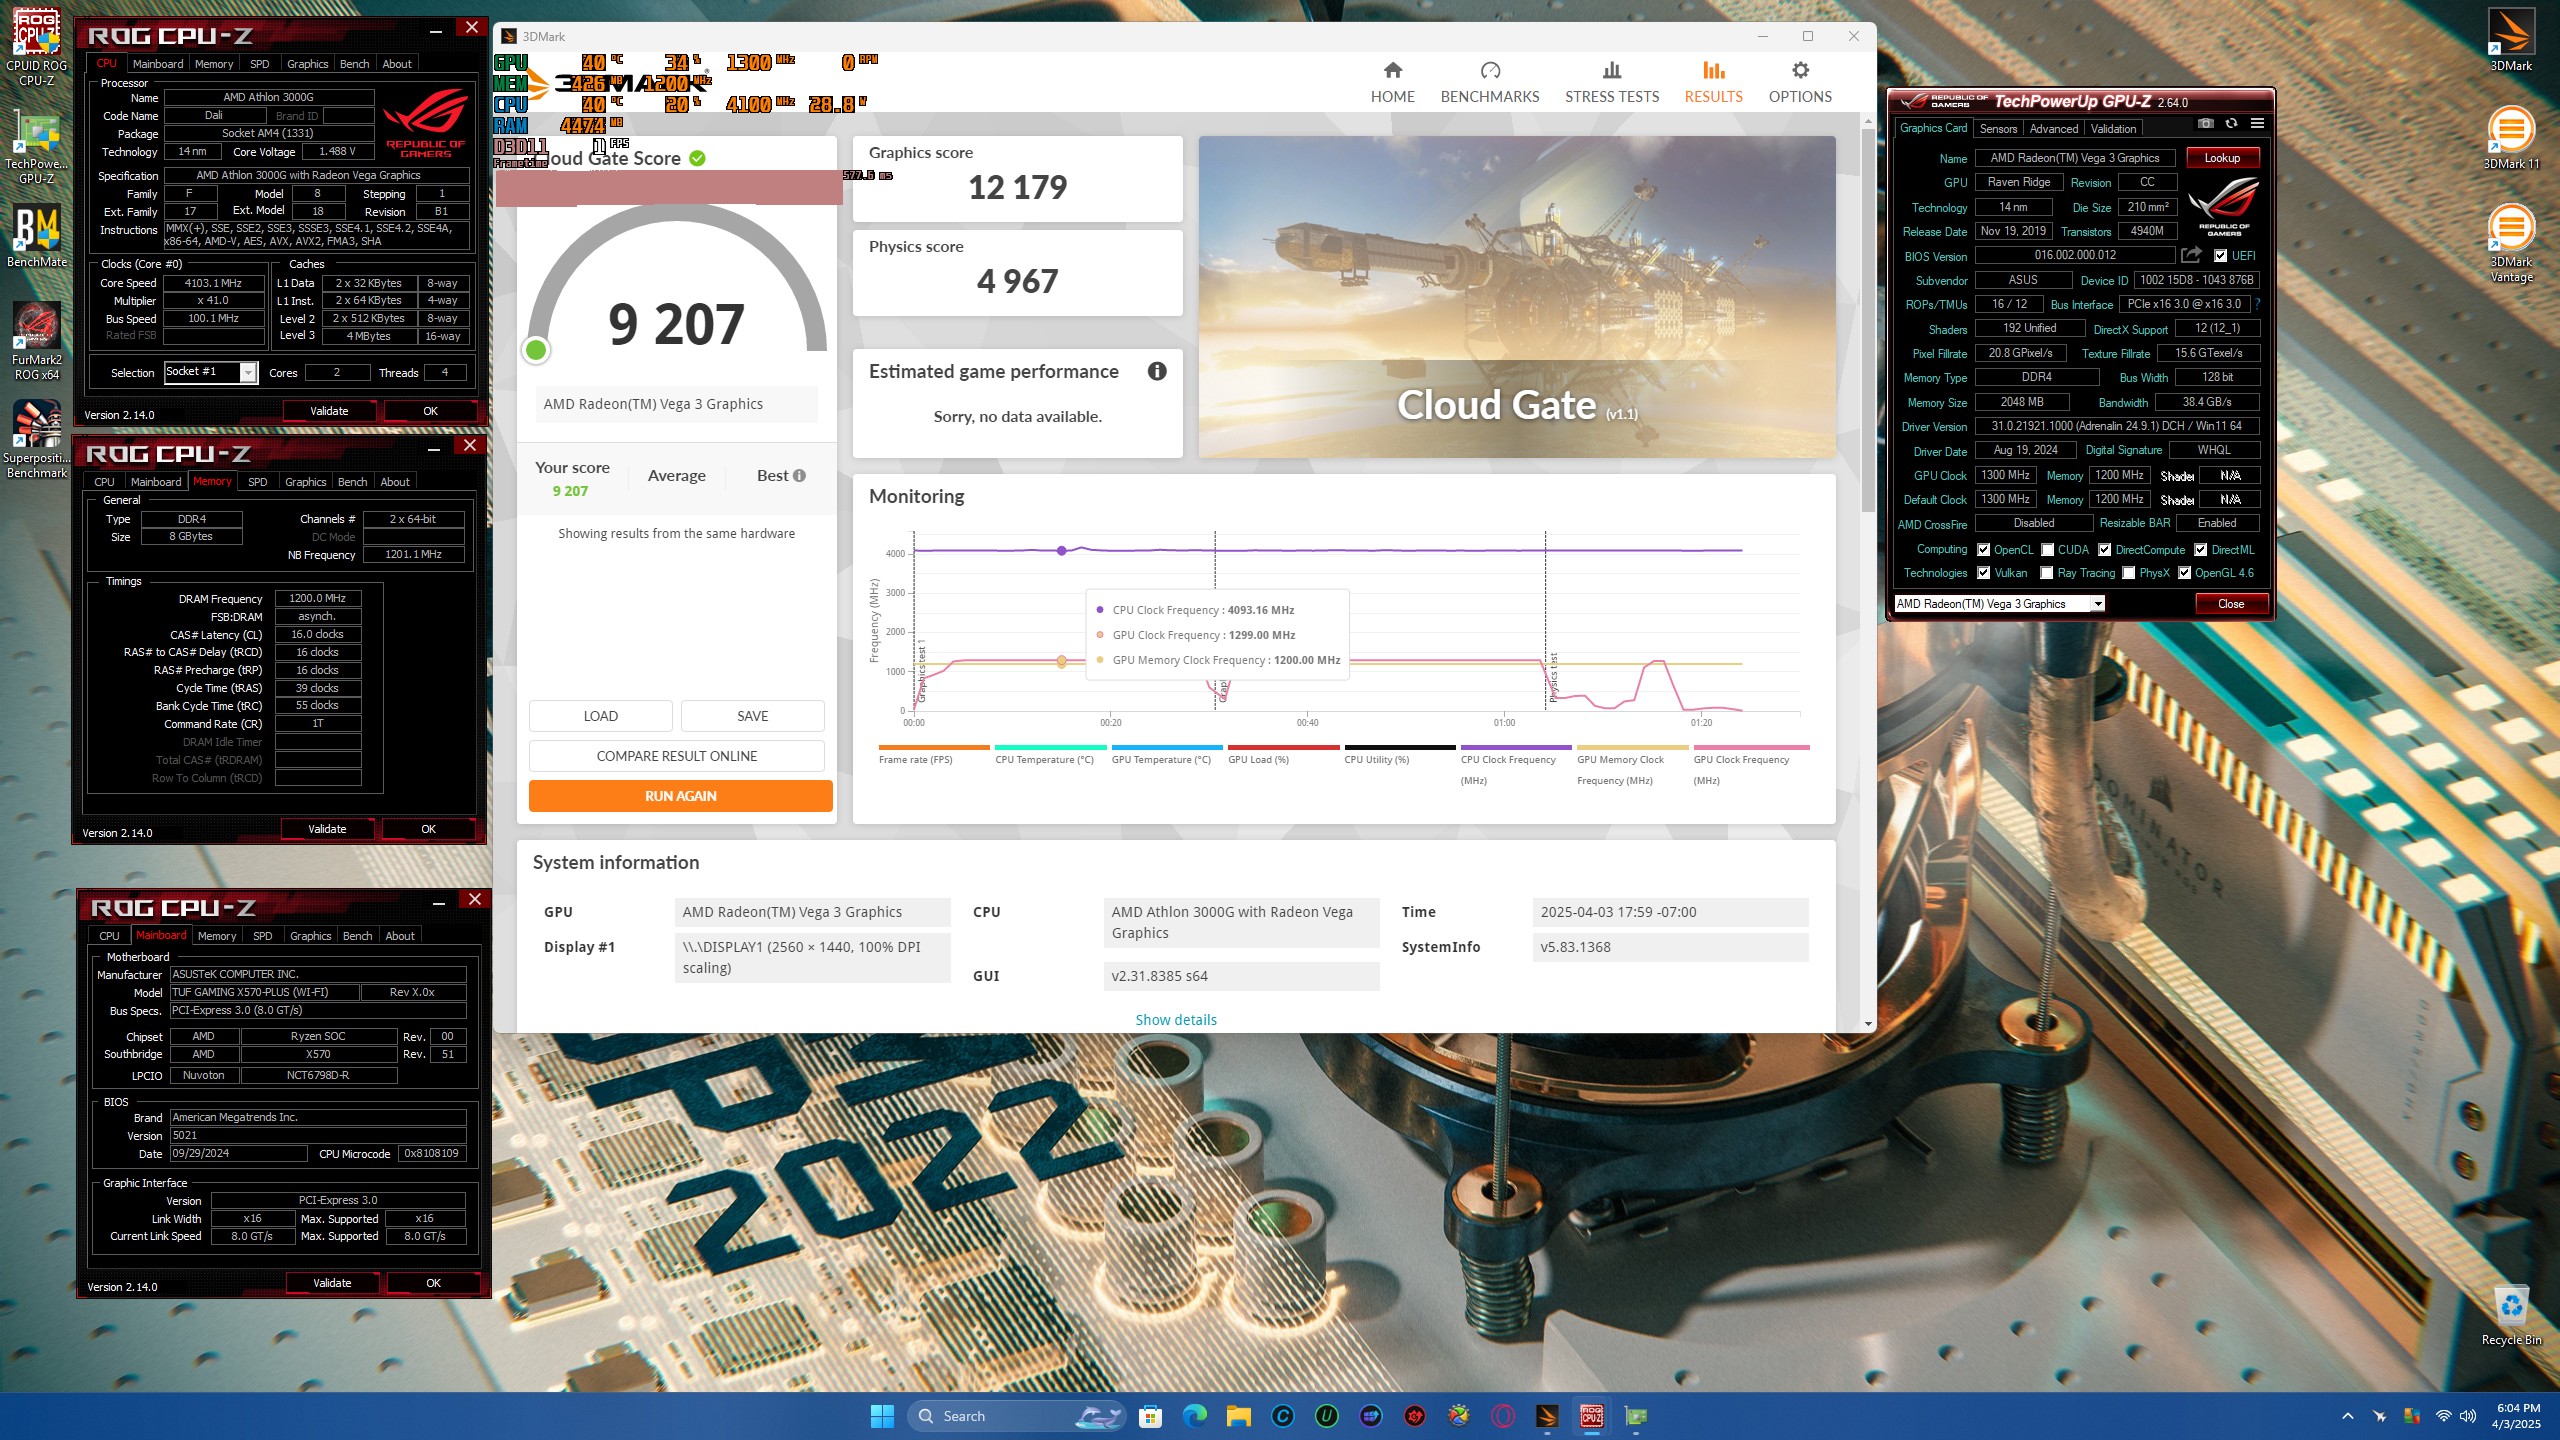This screenshot has height=1440, width=2560.
Task: Click RUN AGAIN in 3DMark
Action: [x=680, y=796]
